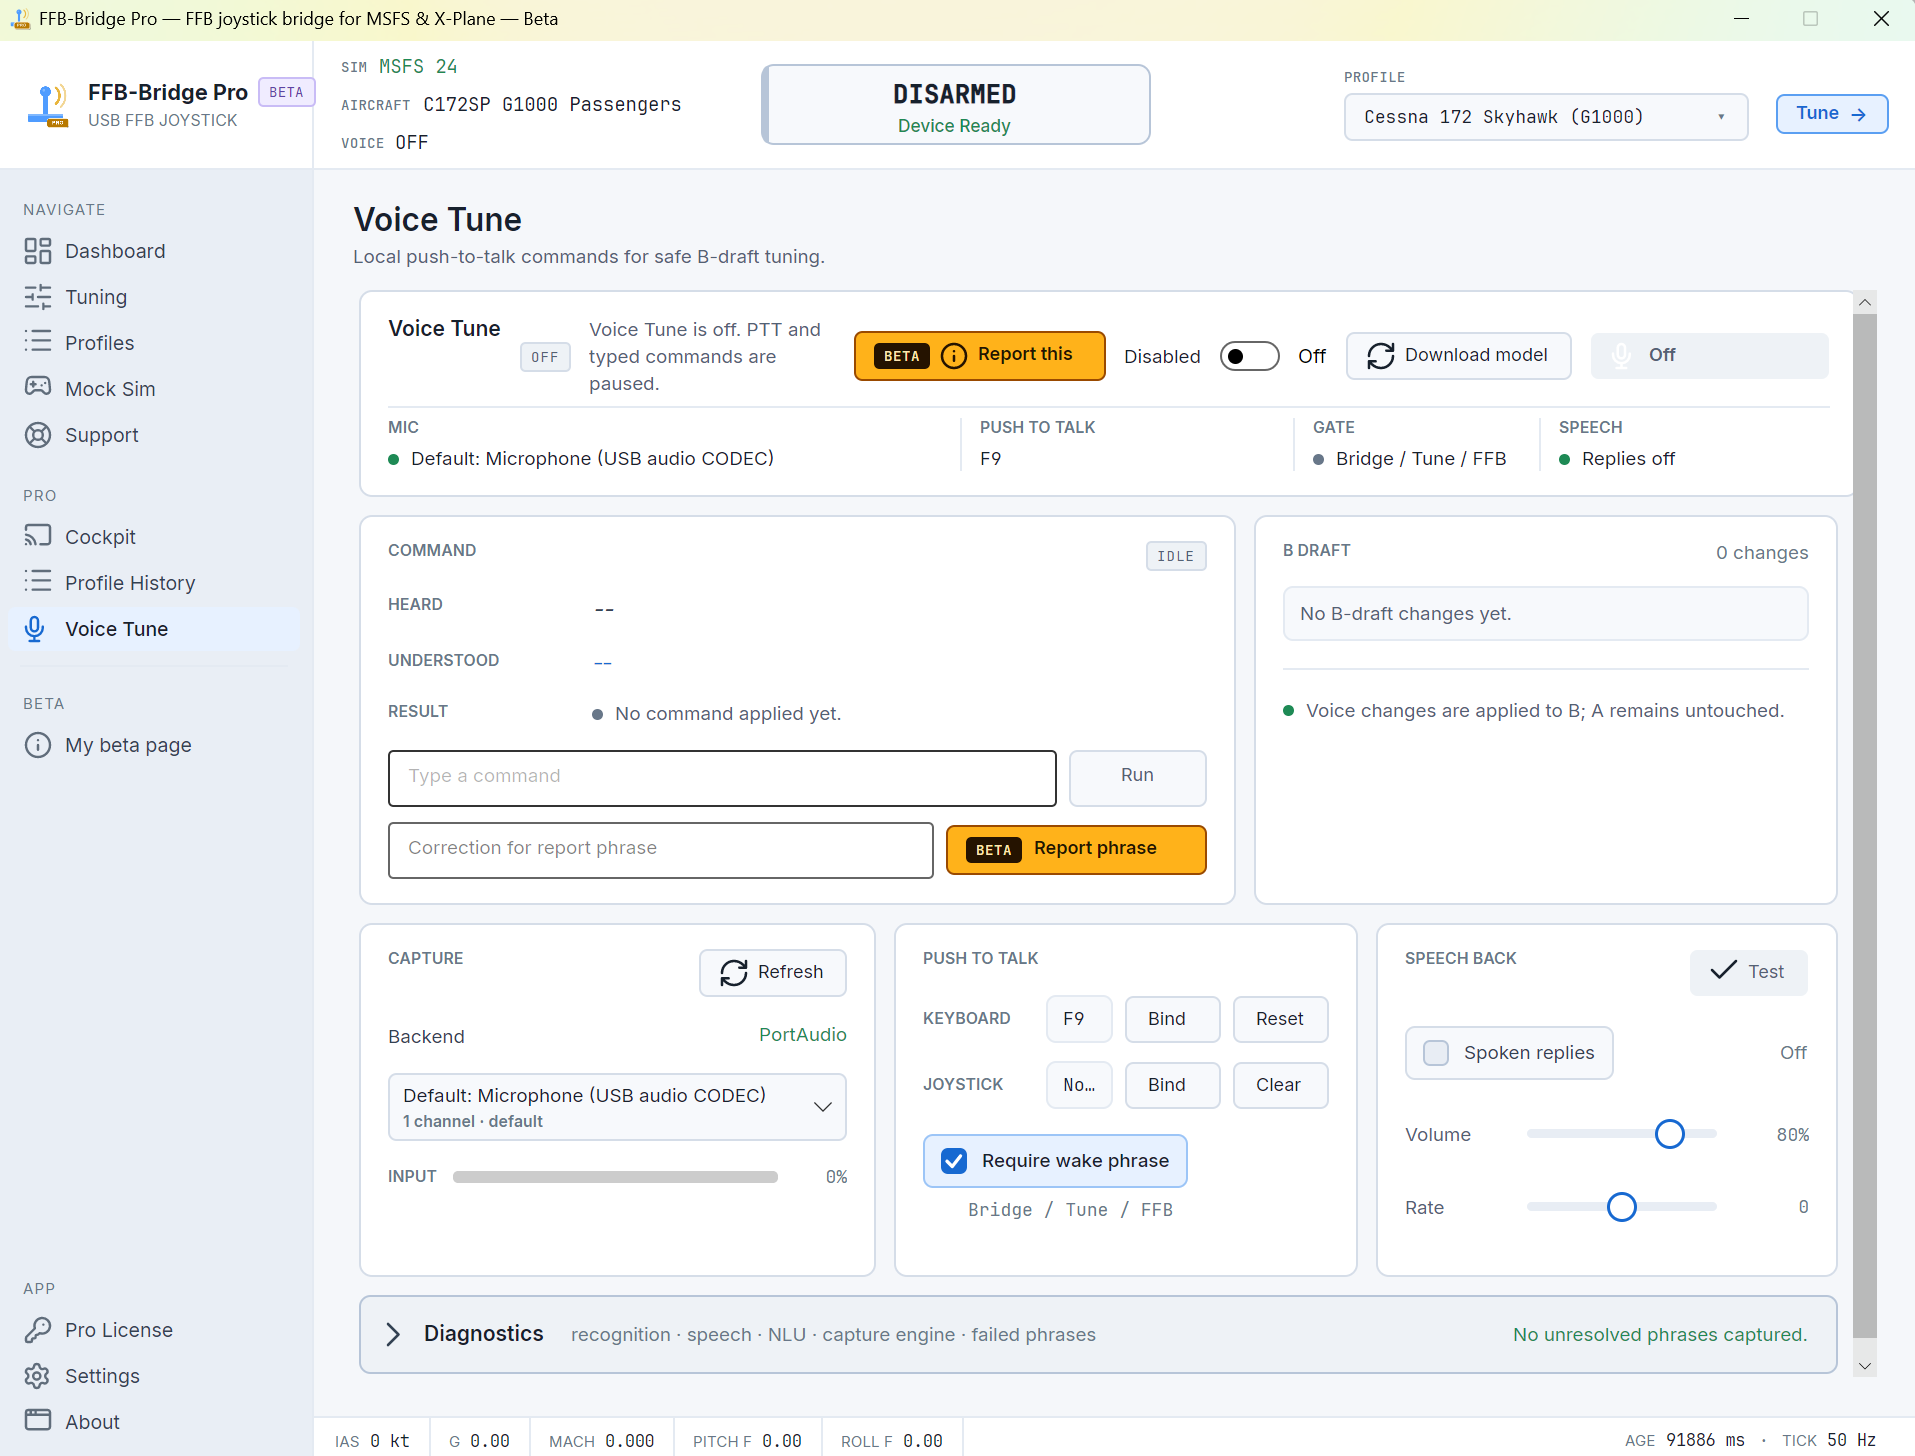Select Voice Tune sidebar item
1915x1456 pixels.
(154, 629)
